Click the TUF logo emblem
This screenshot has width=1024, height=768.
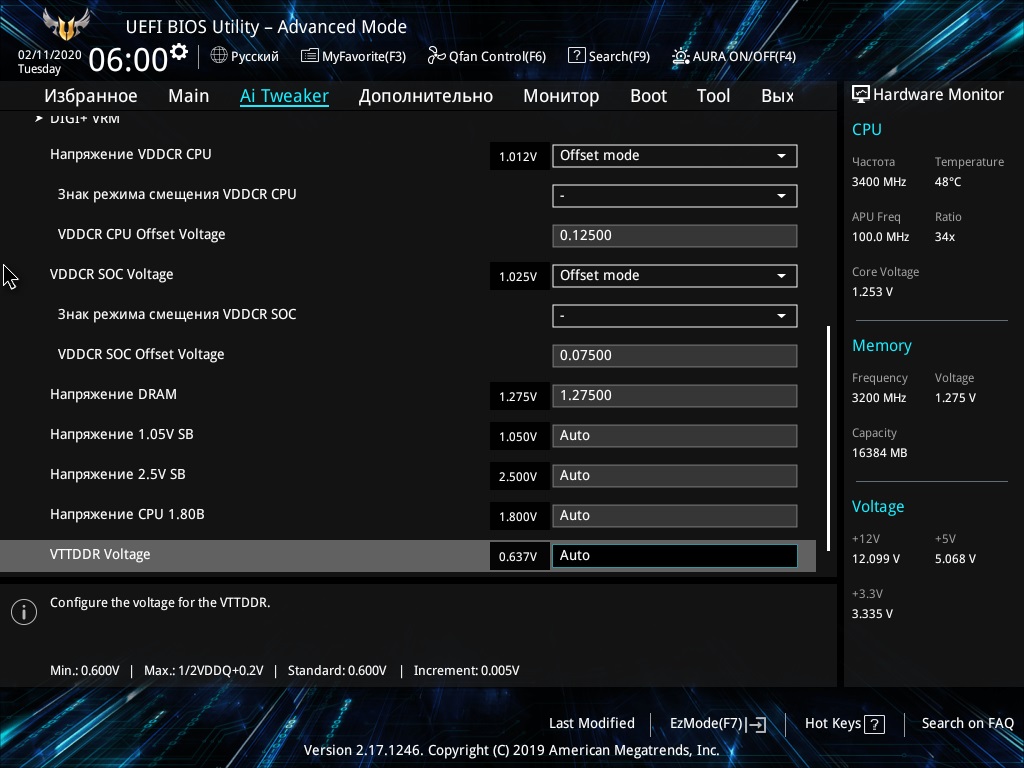point(66,25)
